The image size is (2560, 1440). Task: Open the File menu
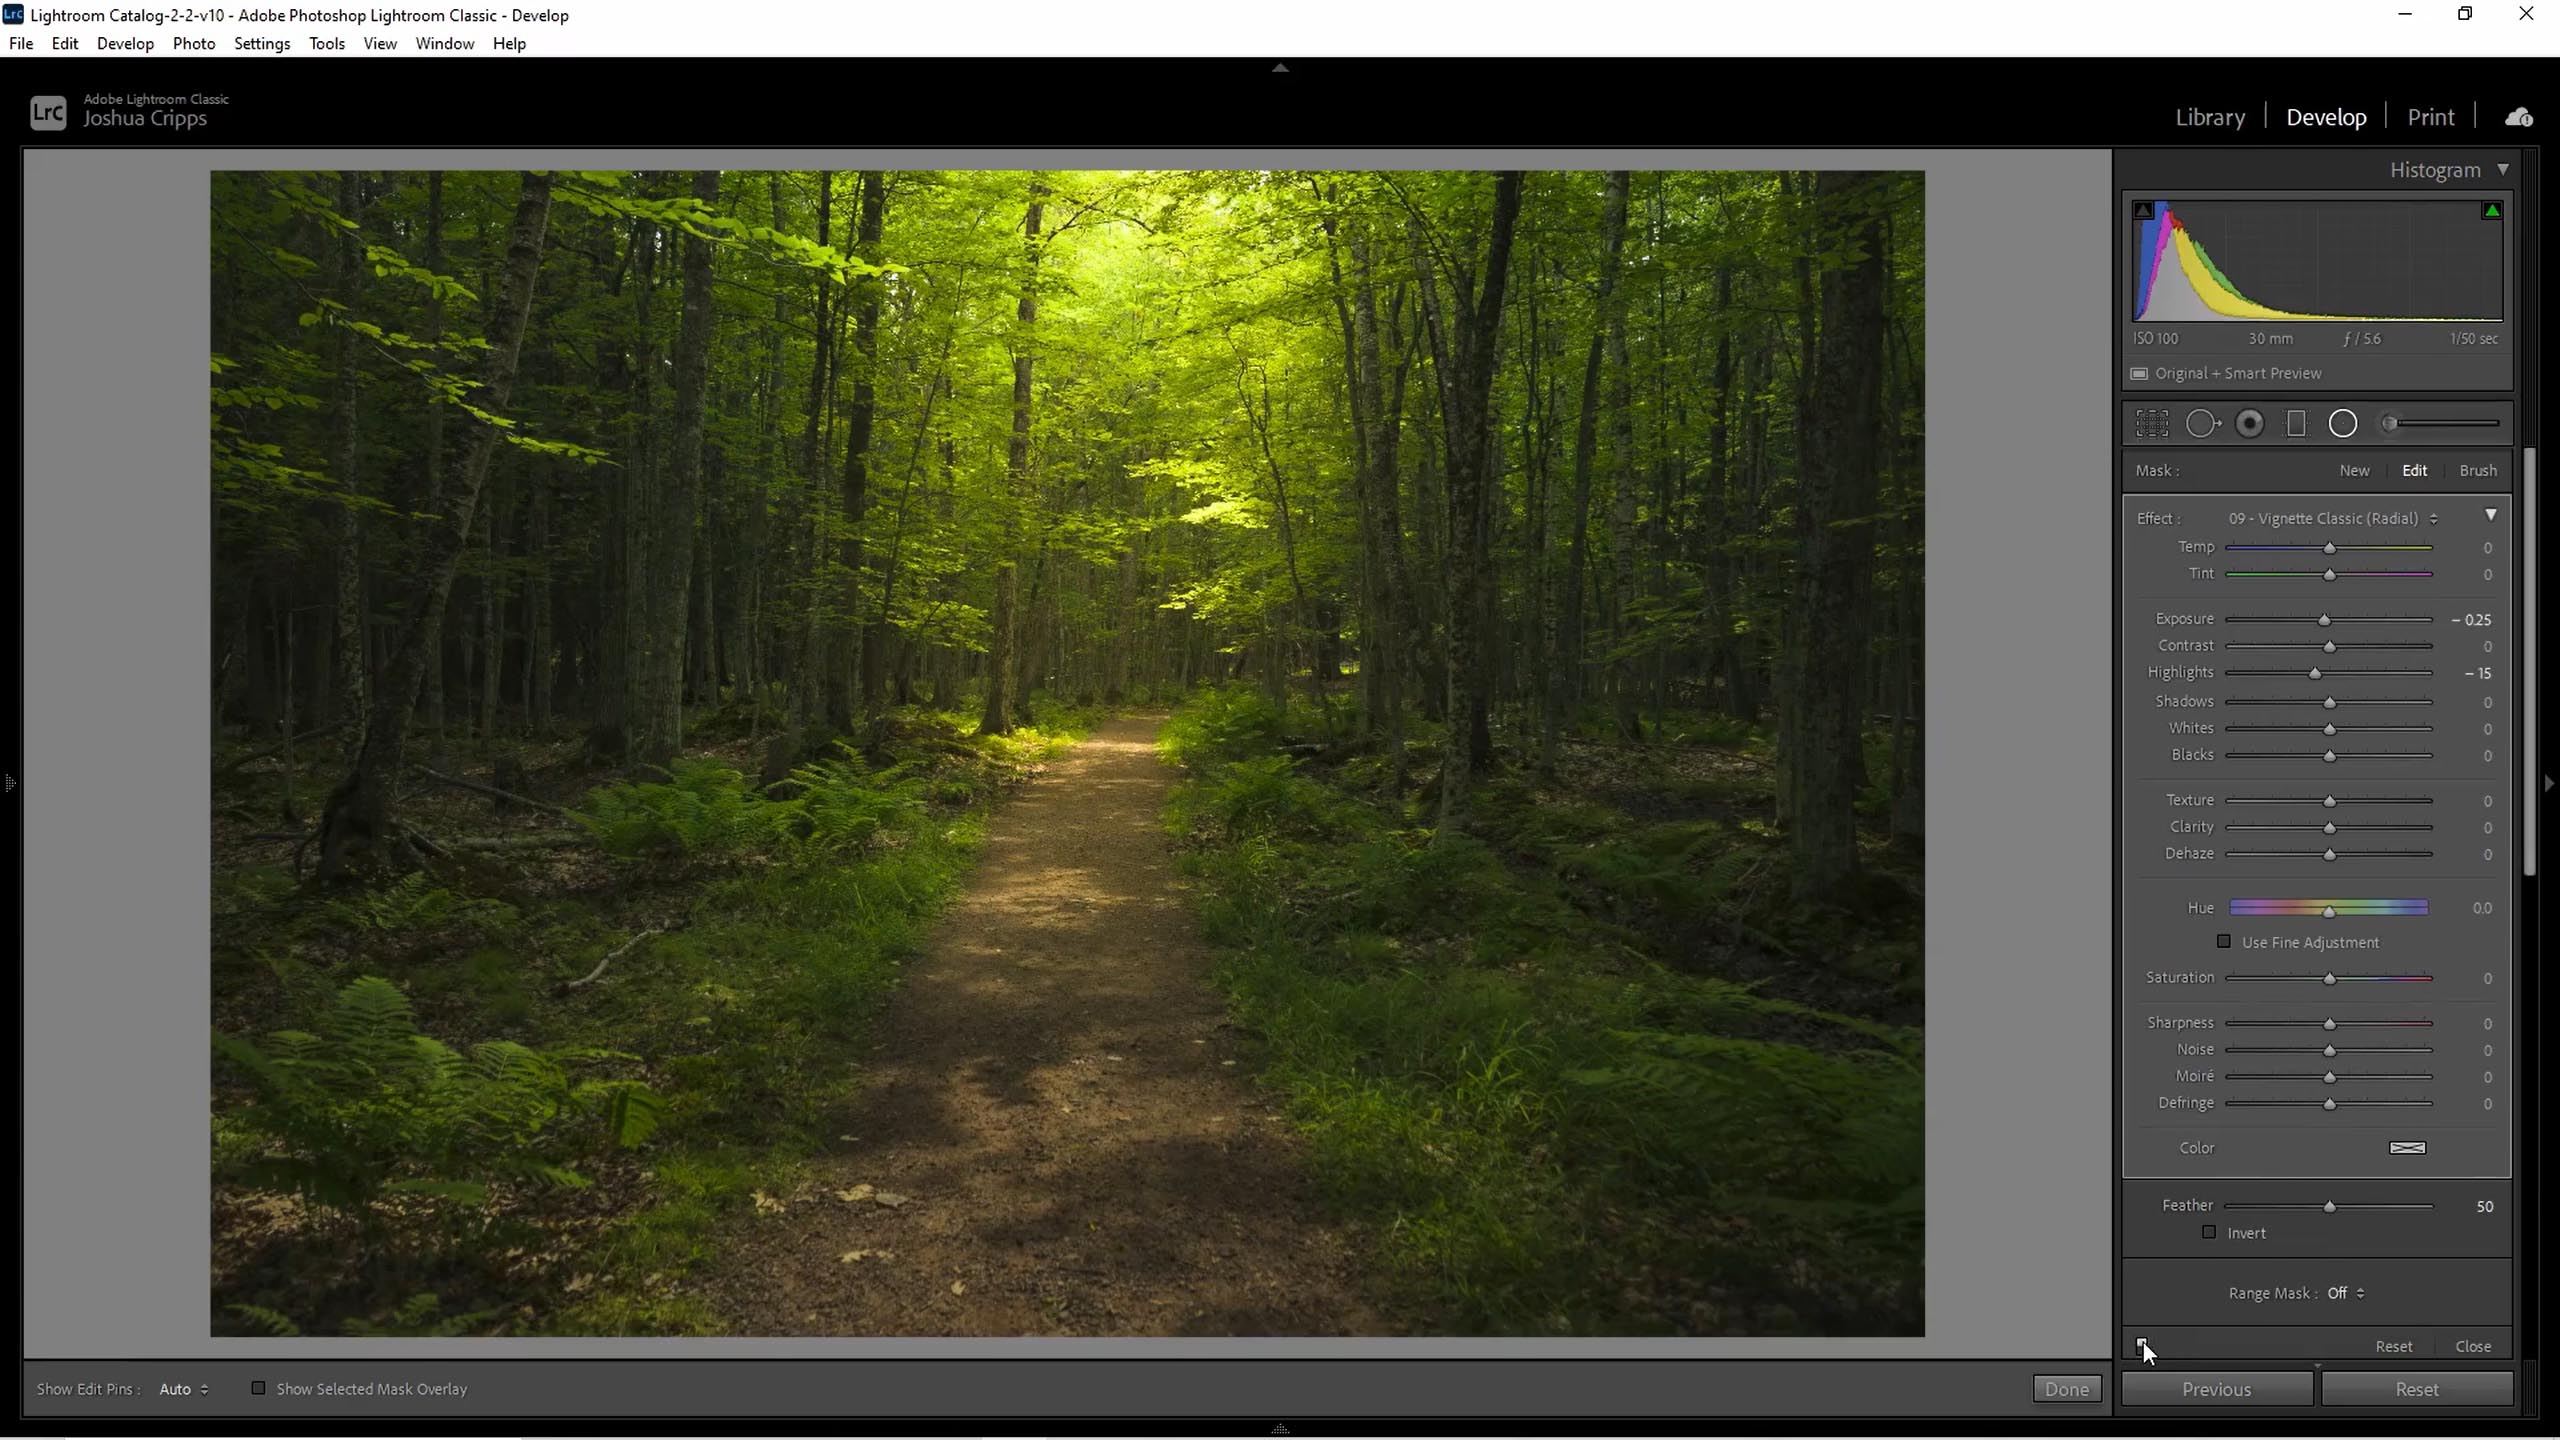(21, 44)
